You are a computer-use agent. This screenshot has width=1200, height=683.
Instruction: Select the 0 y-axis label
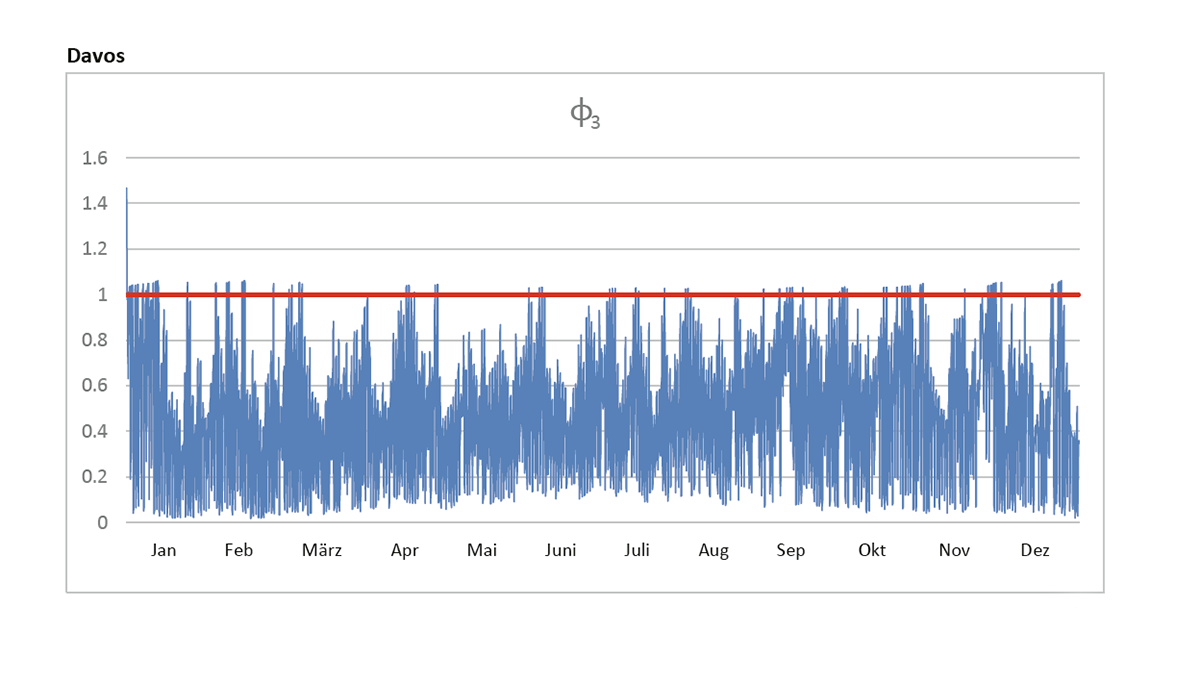coord(102,522)
